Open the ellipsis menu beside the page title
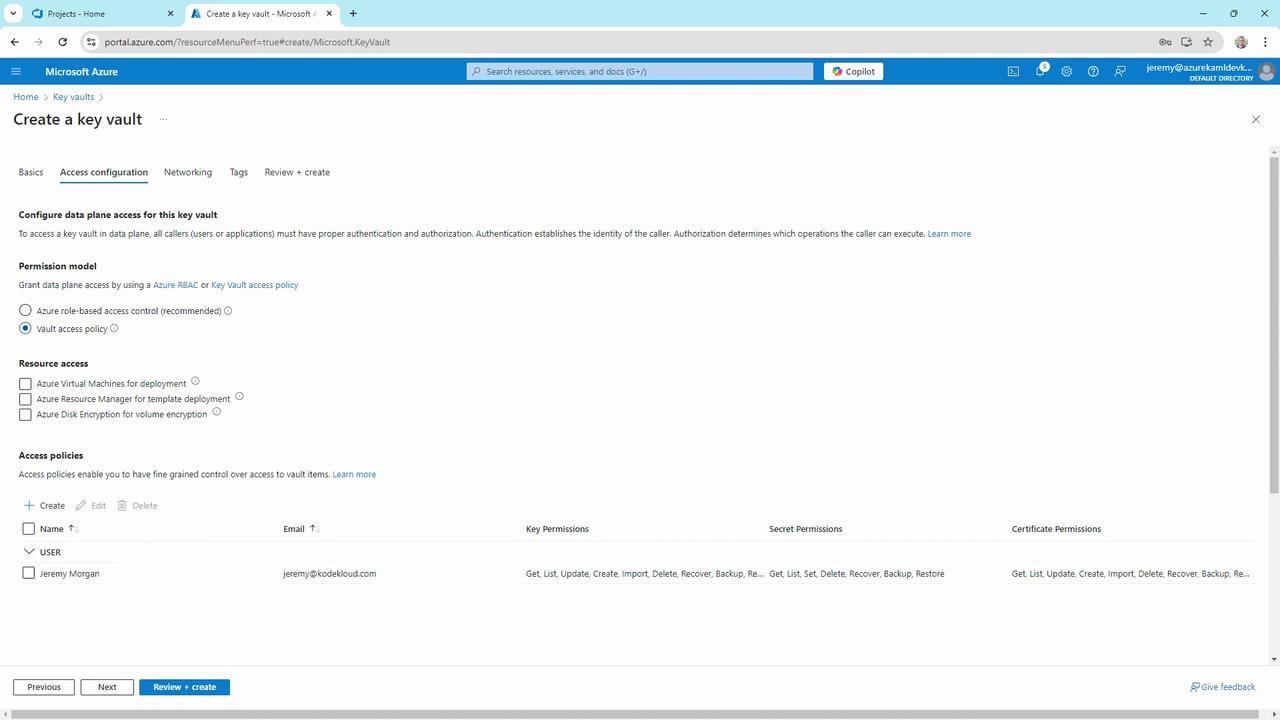Image resolution: width=1280 pixels, height=720 pixels. coord(162,119)
